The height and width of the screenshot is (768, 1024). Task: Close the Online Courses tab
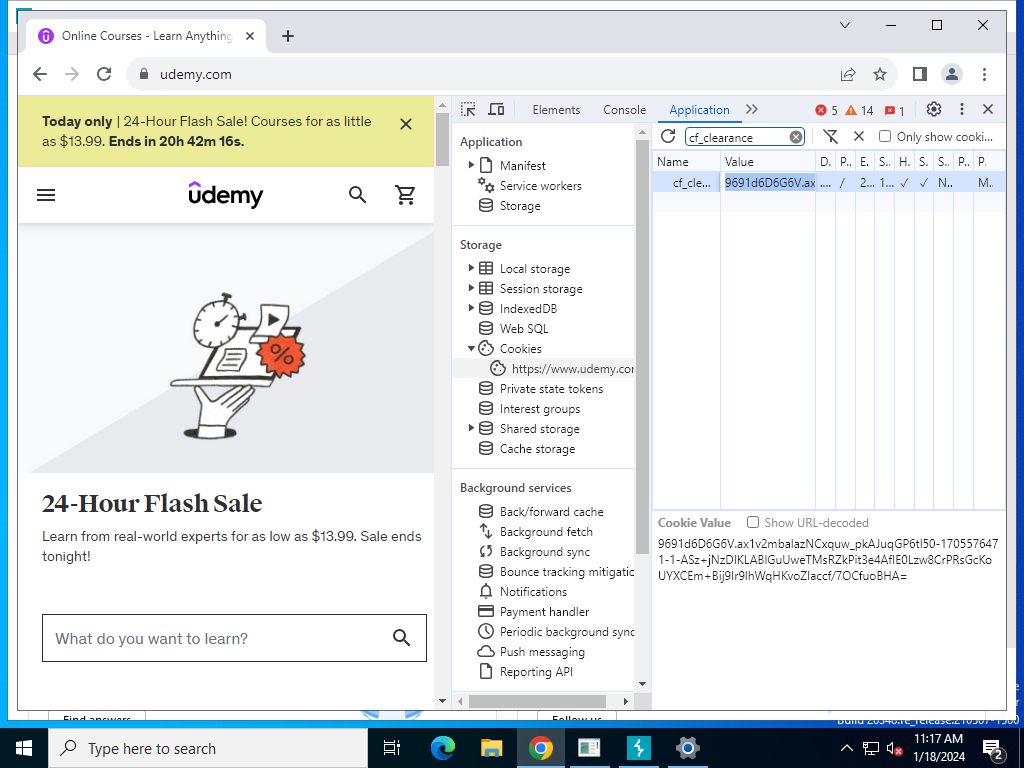point(249,36)
